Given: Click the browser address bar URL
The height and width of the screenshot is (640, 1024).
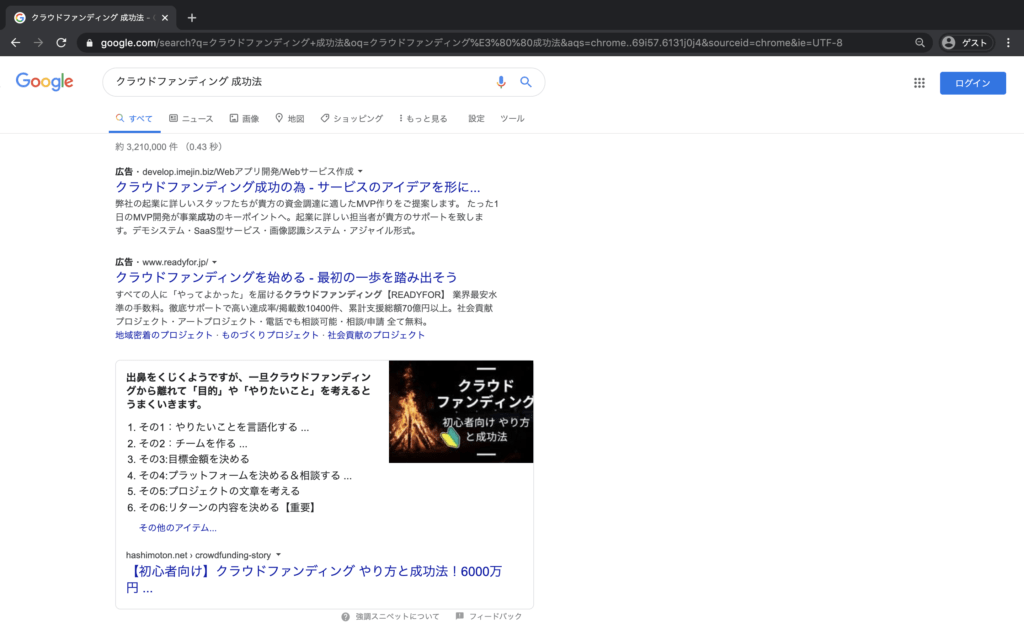Looking at the screenshot, I should coord(472,43).
